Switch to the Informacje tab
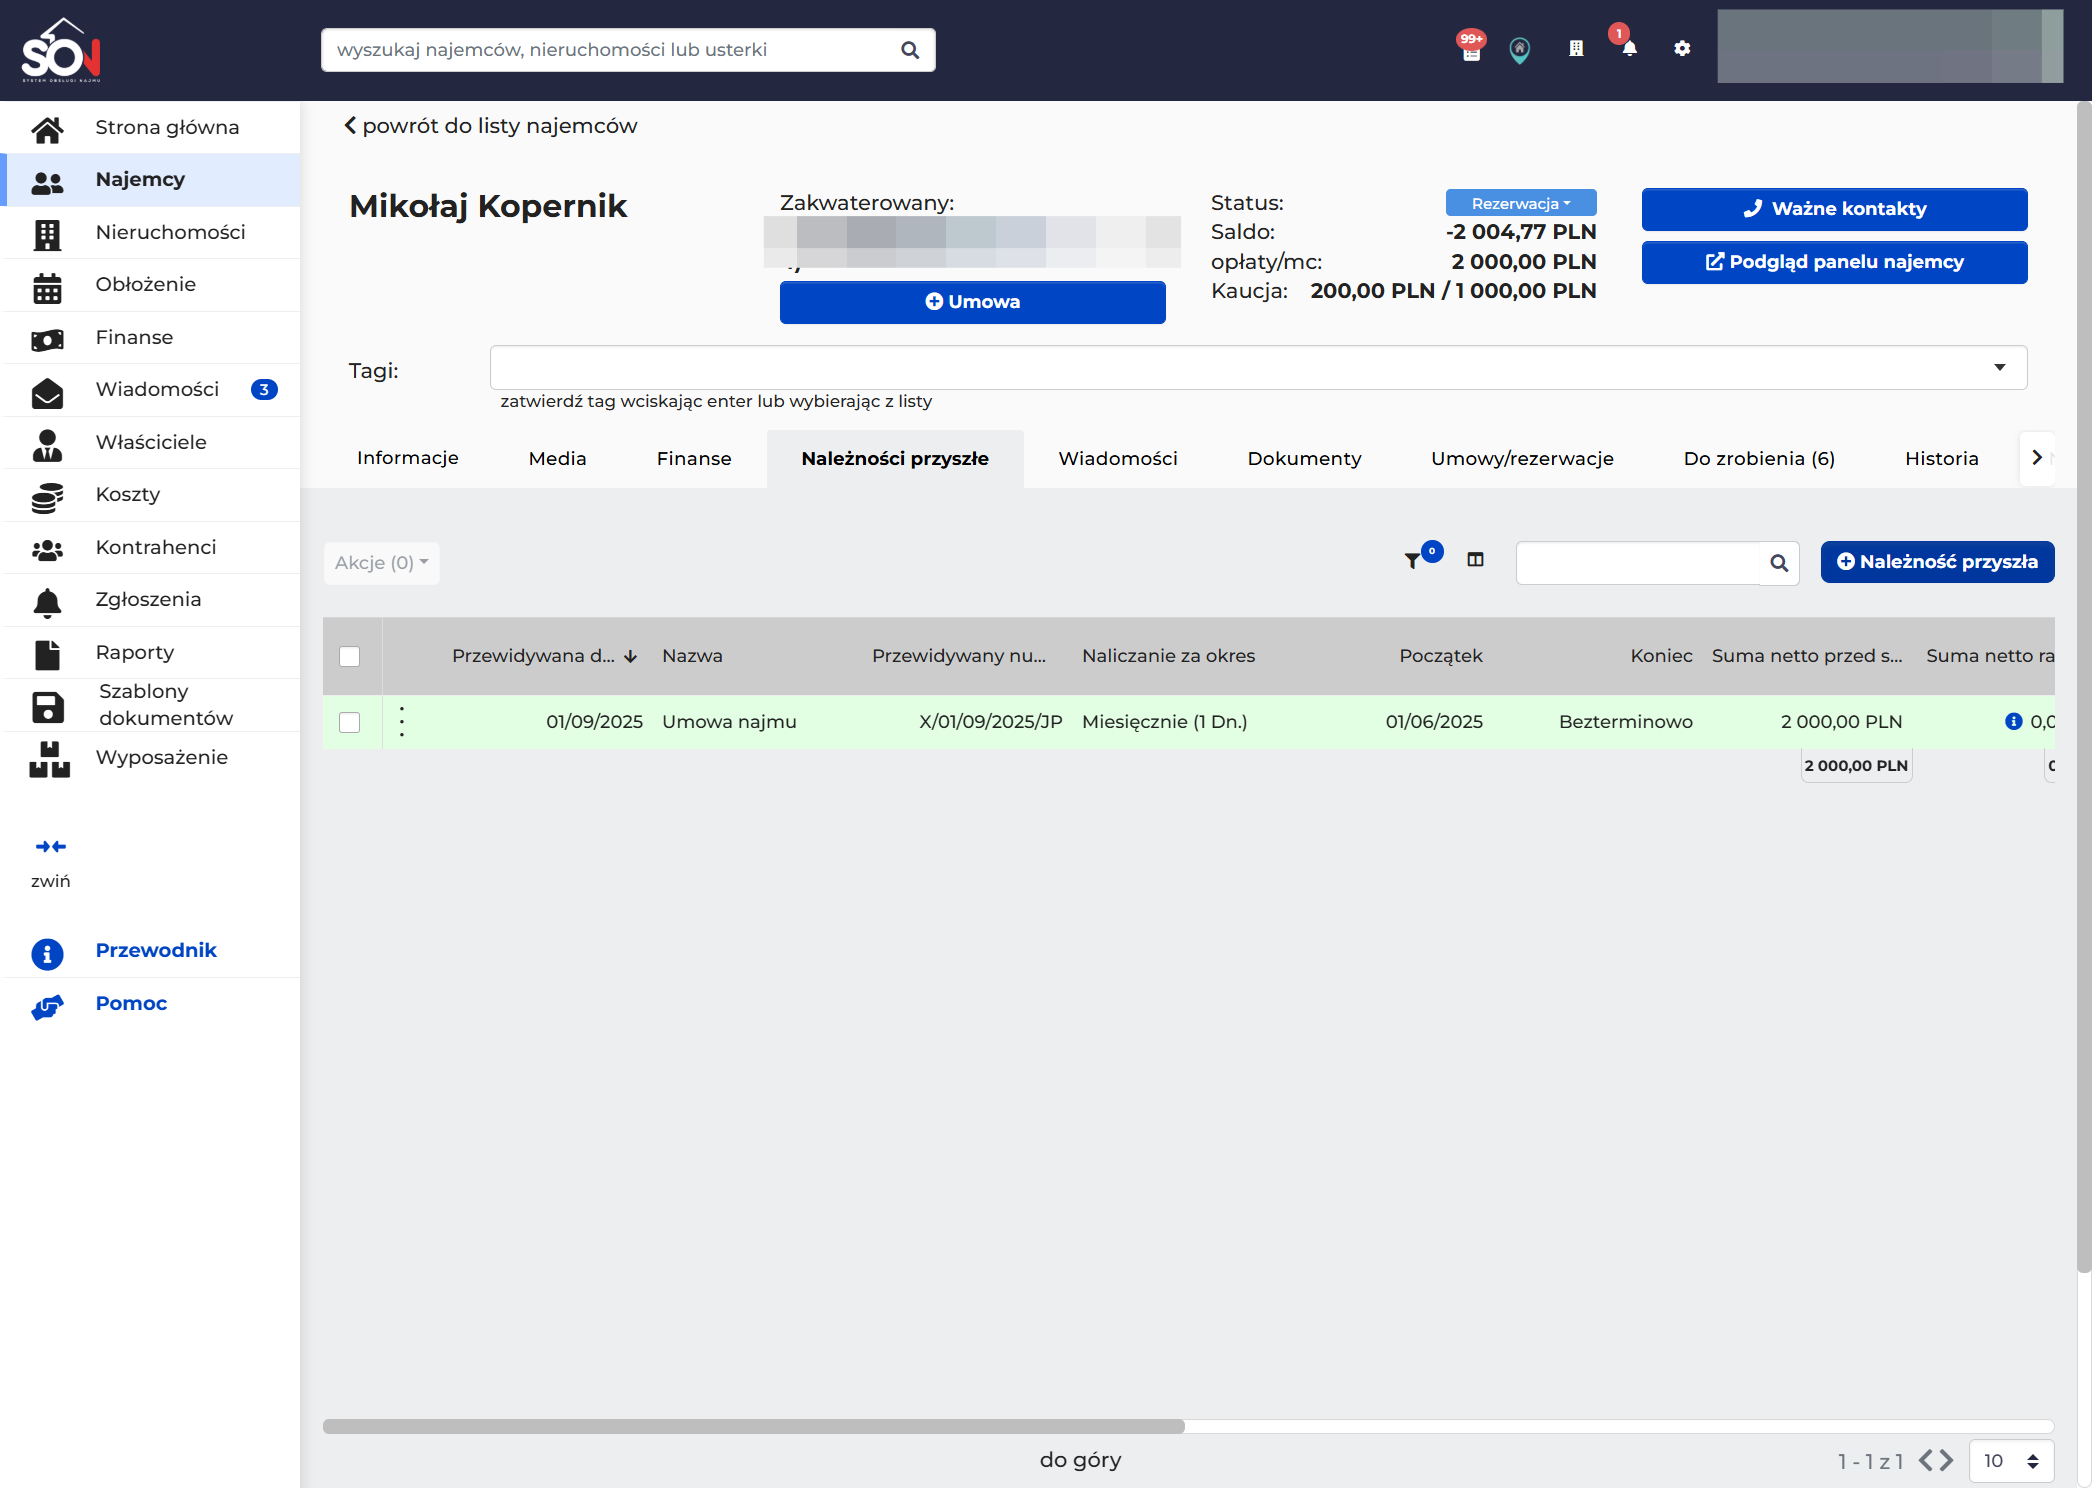 (x=407, y=458)
